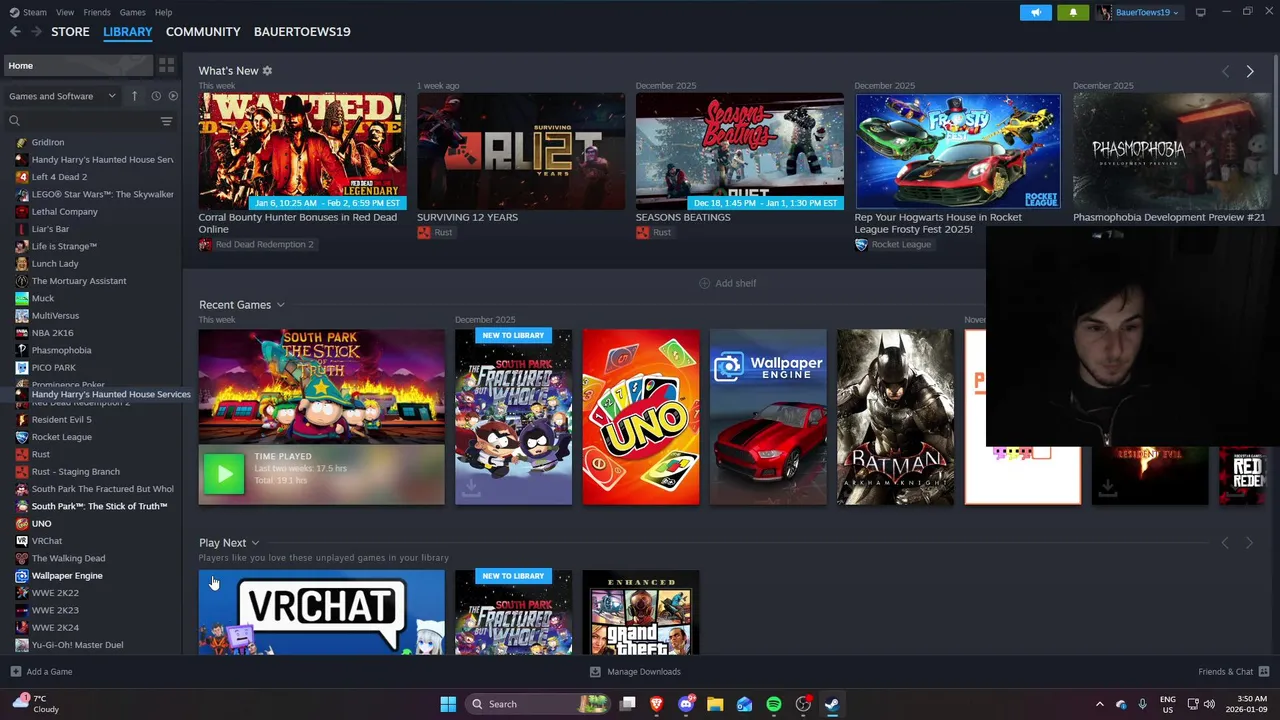Open File Explorer from the taskbar

715,704
